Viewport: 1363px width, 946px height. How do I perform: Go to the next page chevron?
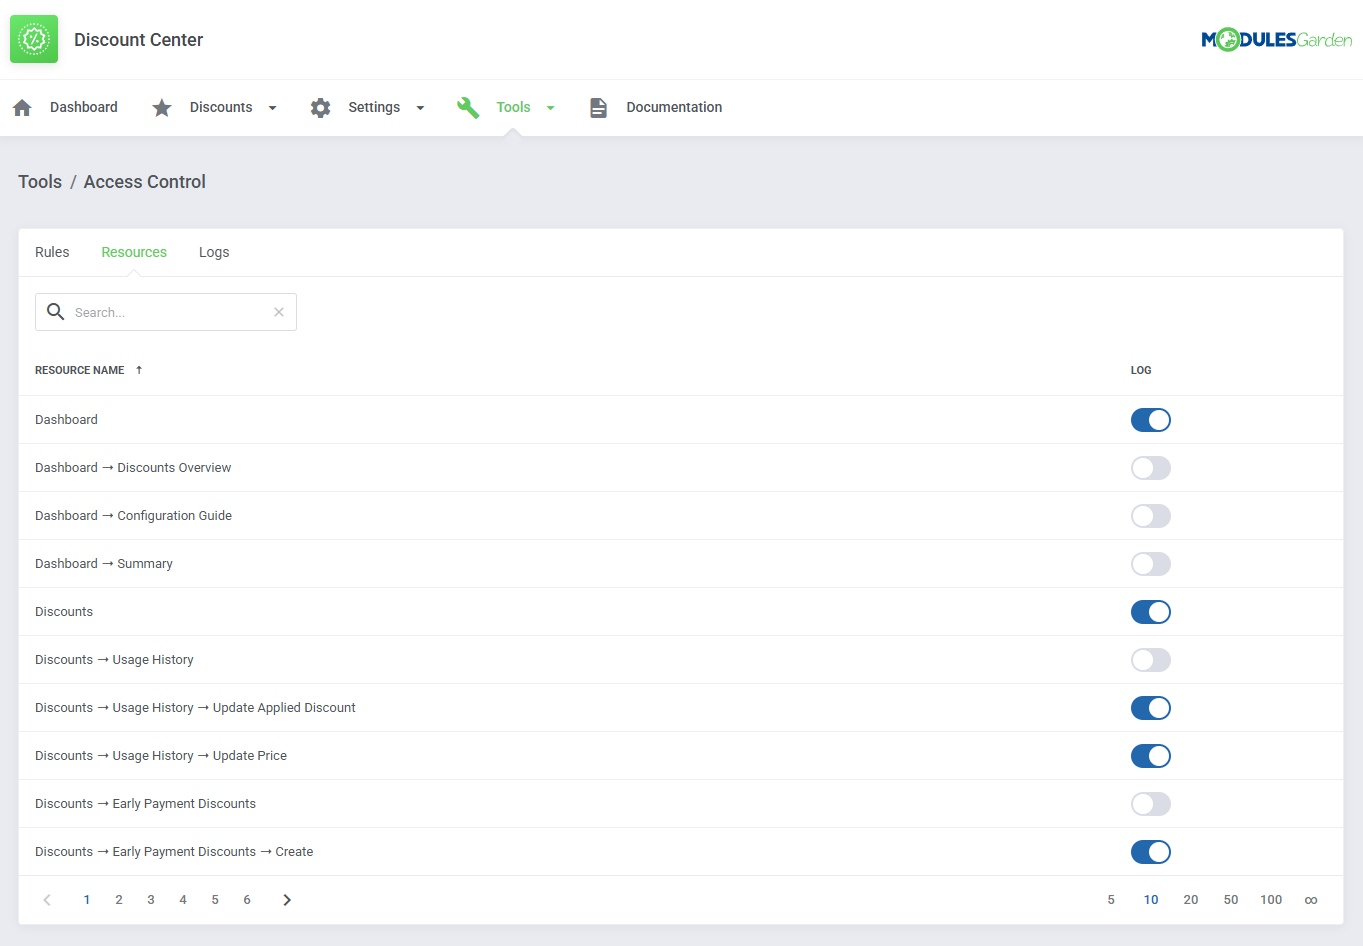pos(287,900)
